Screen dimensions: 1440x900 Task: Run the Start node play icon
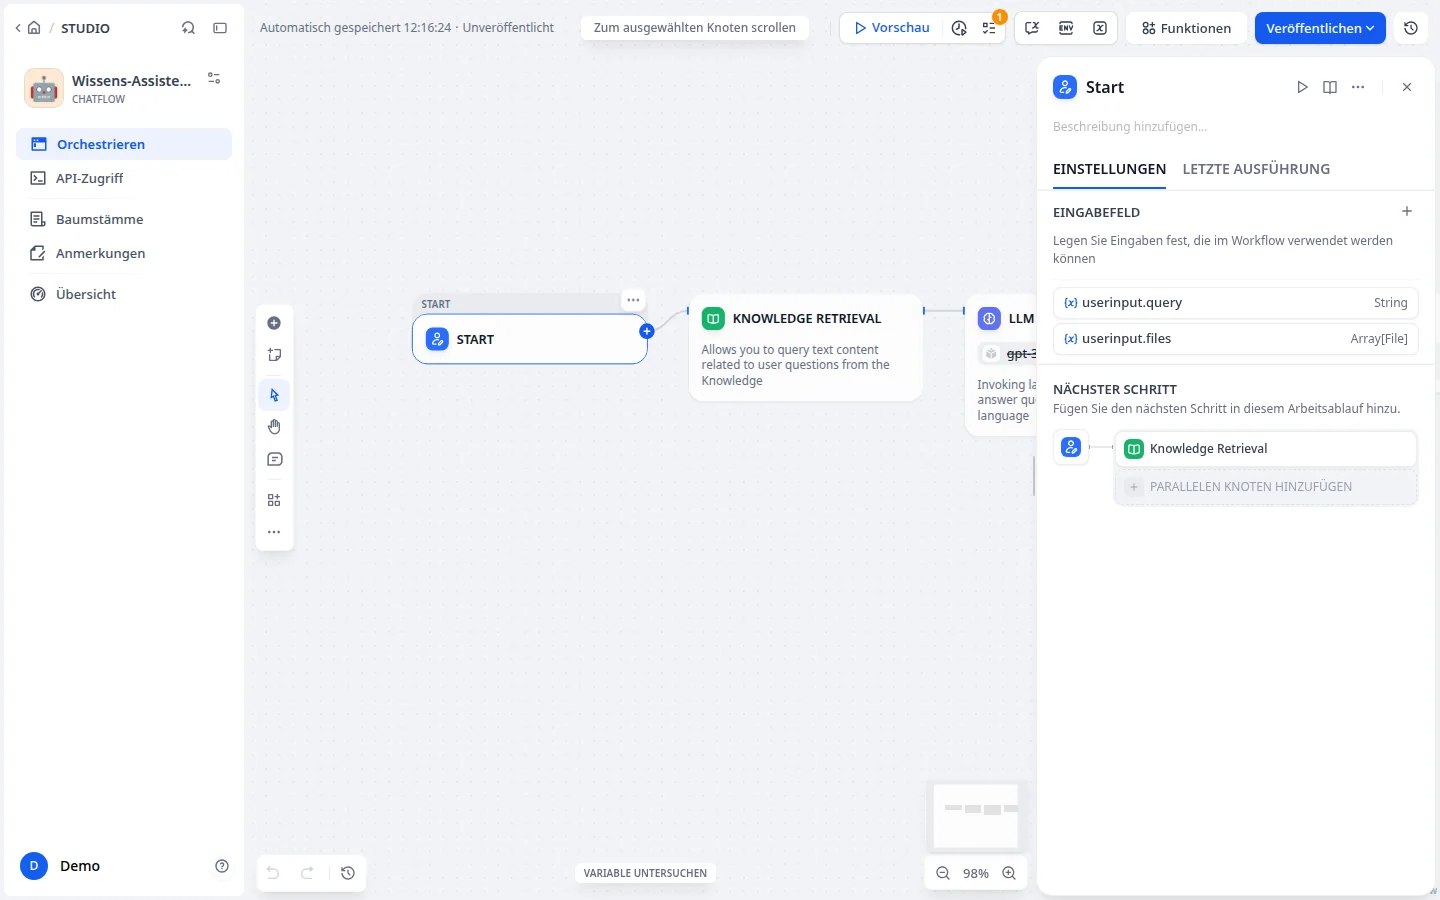tap(1302, 87)
